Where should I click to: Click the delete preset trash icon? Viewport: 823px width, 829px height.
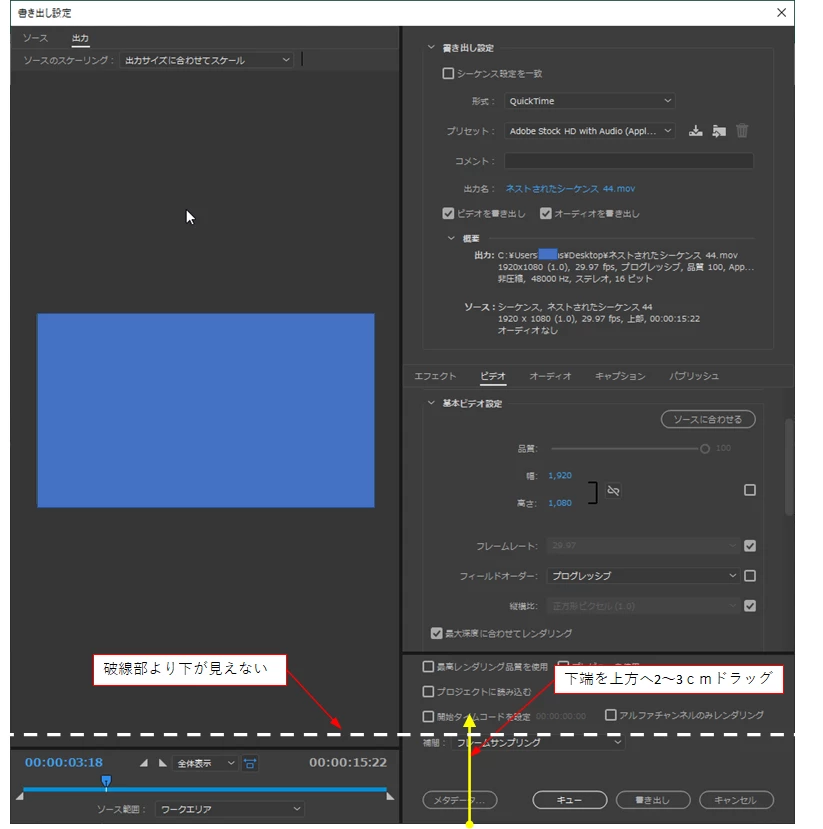(x=742, y=131)
